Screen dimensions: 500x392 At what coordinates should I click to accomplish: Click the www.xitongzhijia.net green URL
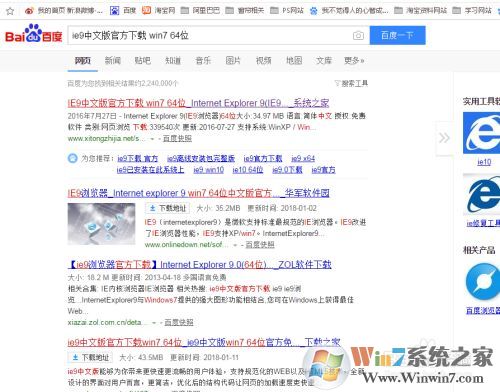click(106, 139)
